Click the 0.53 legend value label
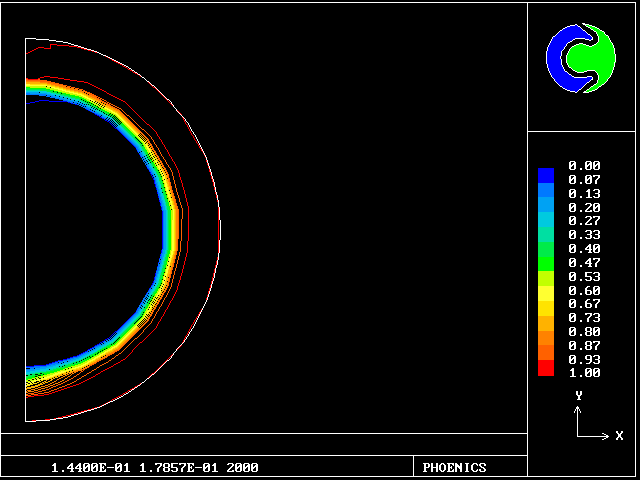The height and width of the screenshot is (480, 640). point(584,276)
